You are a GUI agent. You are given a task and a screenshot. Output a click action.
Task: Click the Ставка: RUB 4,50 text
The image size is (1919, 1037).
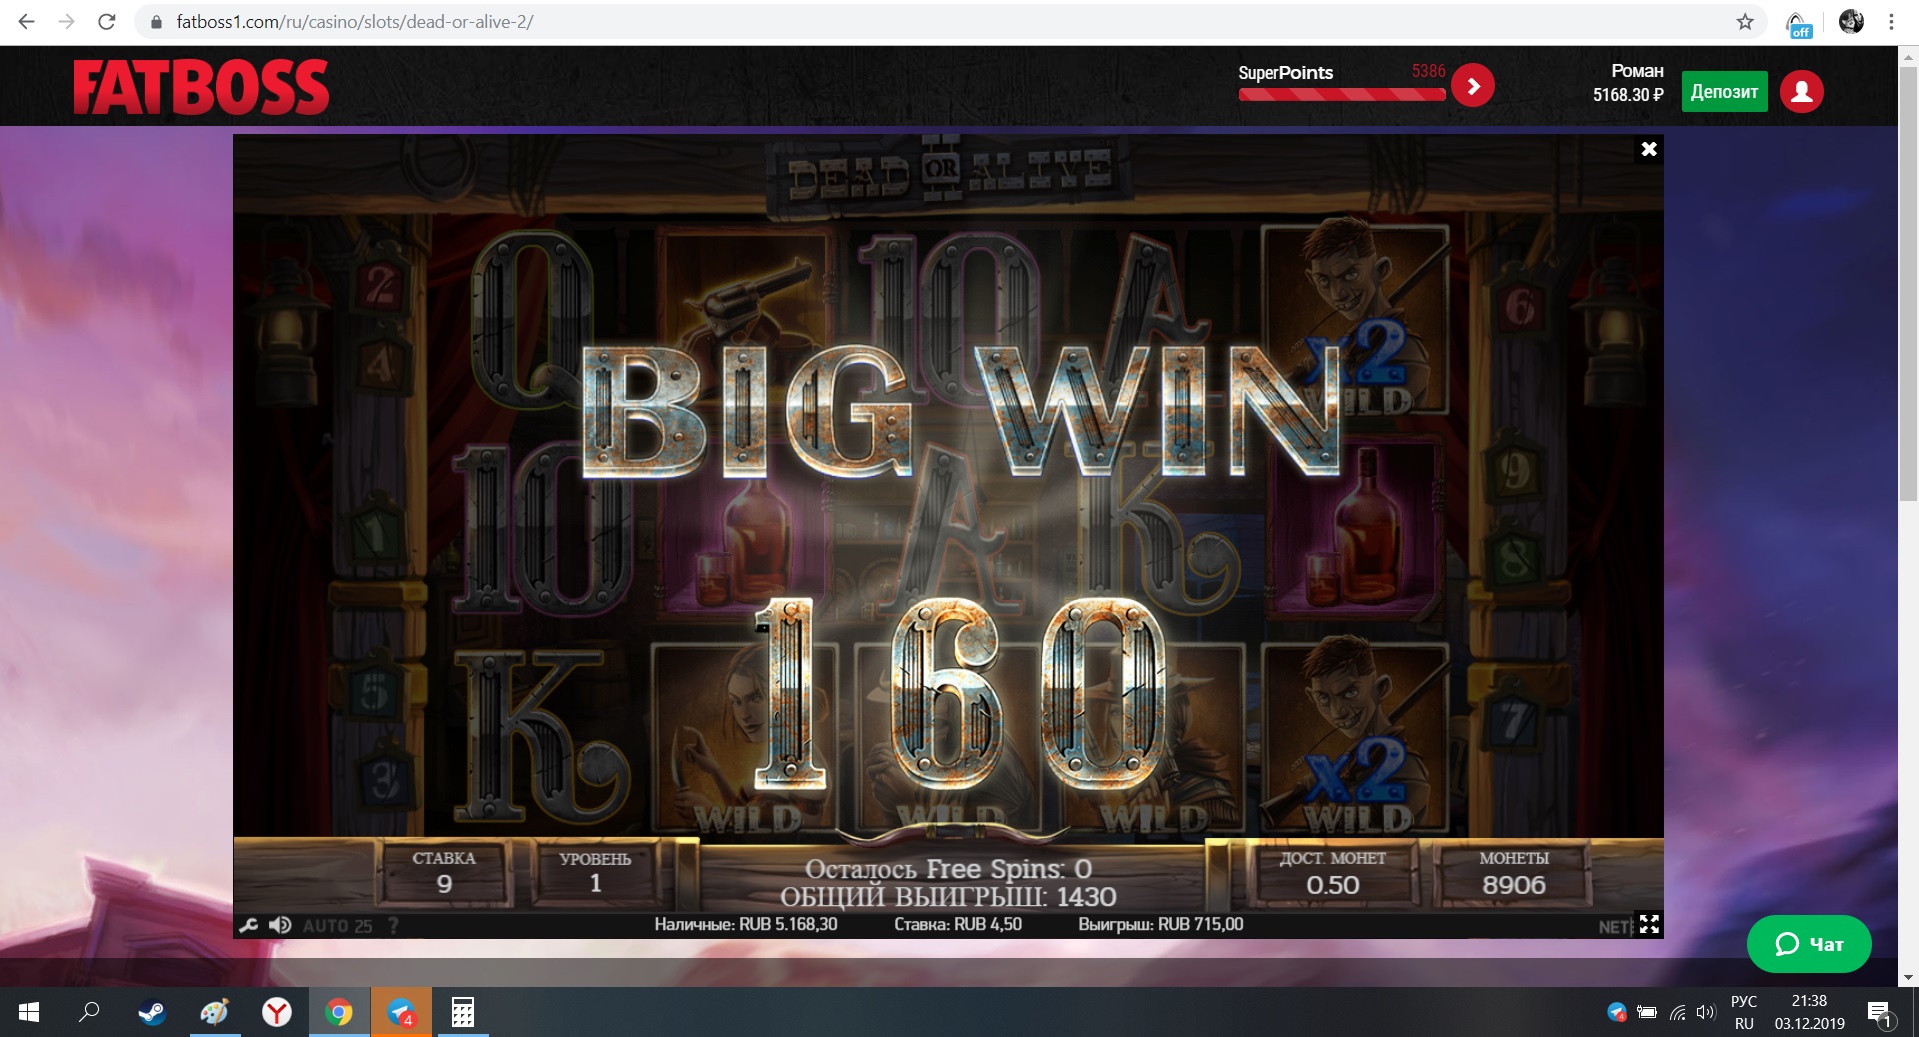pos(958,925)
